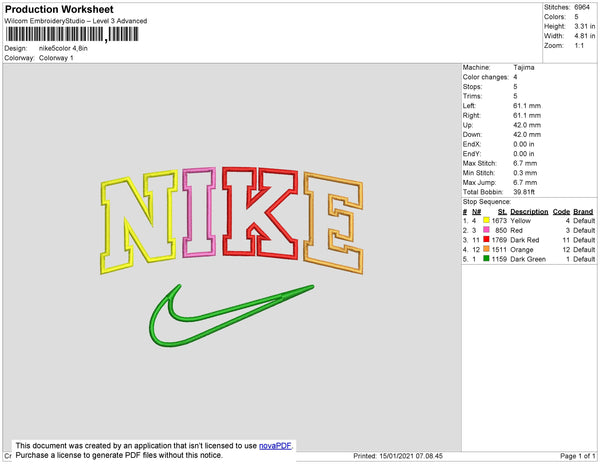Screen dimensions: 600x464
Task: Click the Machine value Tajima
Action: coord(523,67)
